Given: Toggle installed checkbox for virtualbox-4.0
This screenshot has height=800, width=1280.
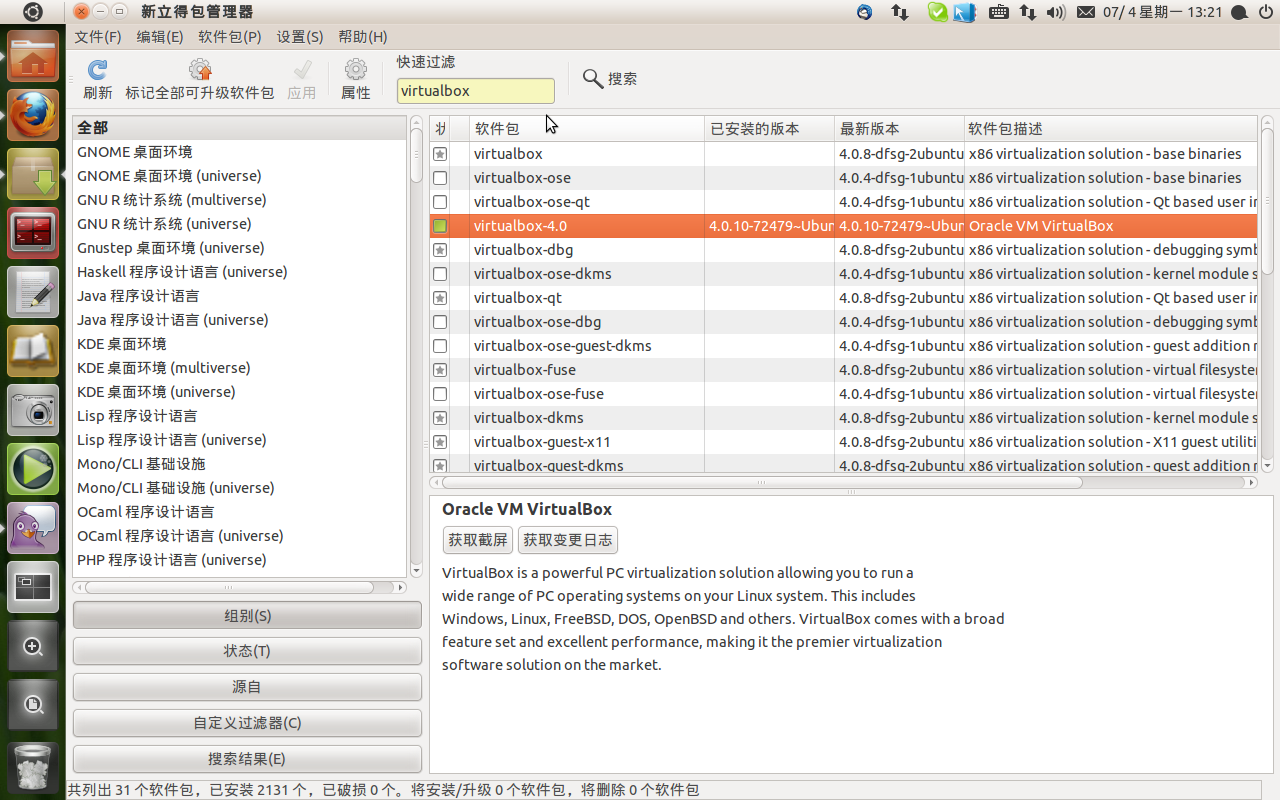Looking at the screenshot, I should coord(440,226).
